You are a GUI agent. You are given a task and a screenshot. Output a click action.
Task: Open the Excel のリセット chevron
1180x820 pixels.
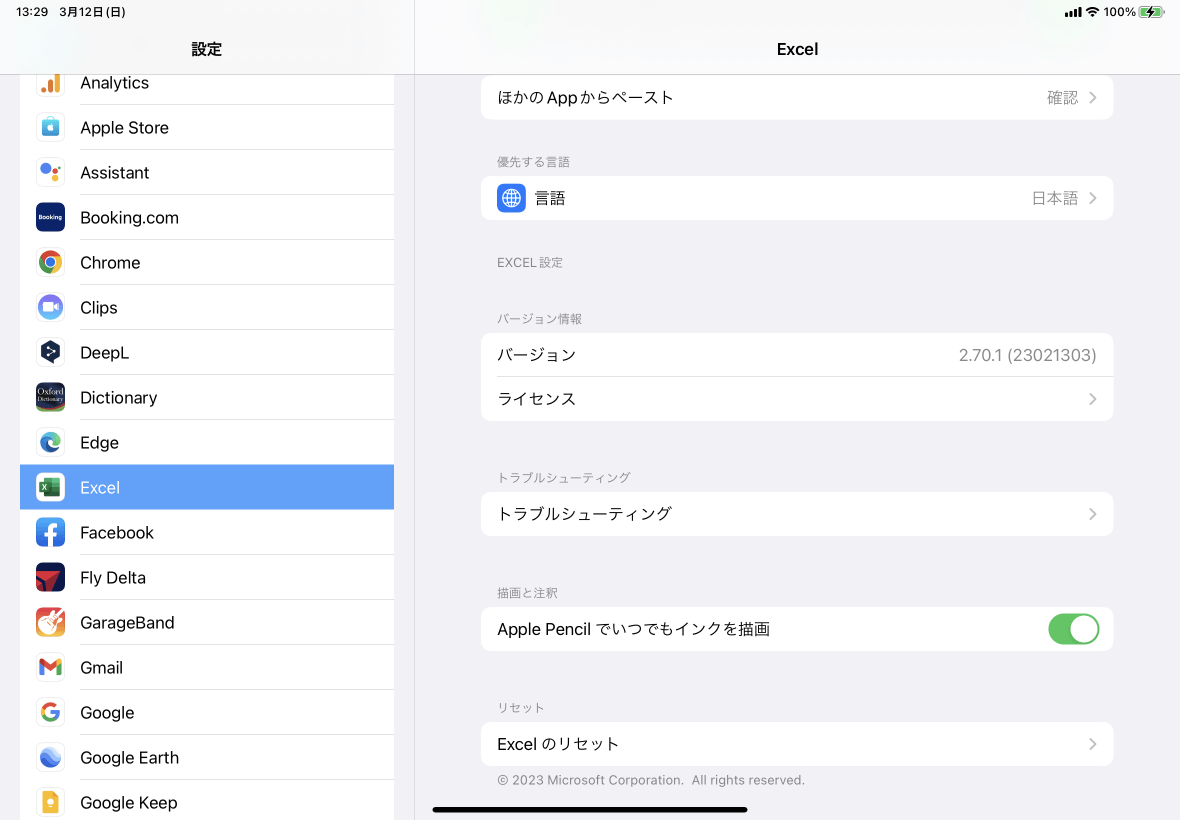1093,744
